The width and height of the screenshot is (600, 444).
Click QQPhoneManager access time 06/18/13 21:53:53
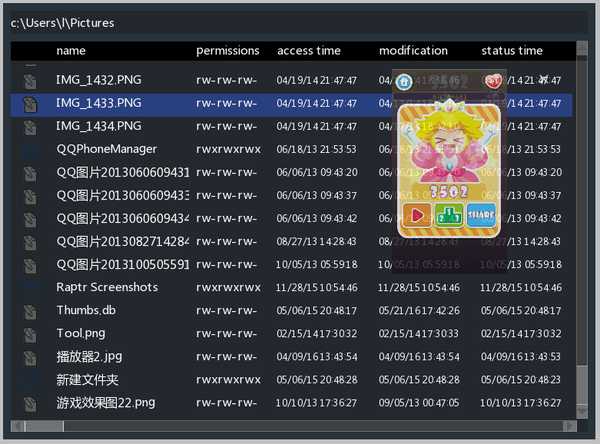(x=316, y=149)
